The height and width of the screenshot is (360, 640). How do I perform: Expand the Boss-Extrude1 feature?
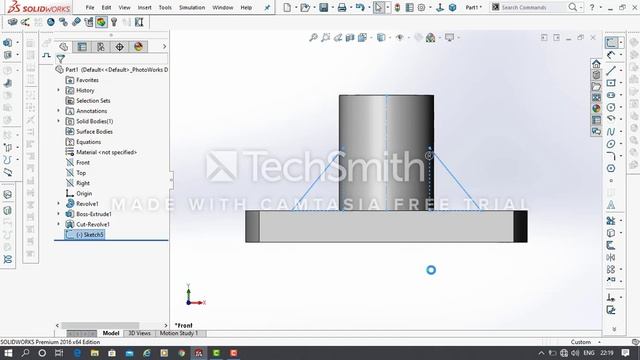point(58,213)
